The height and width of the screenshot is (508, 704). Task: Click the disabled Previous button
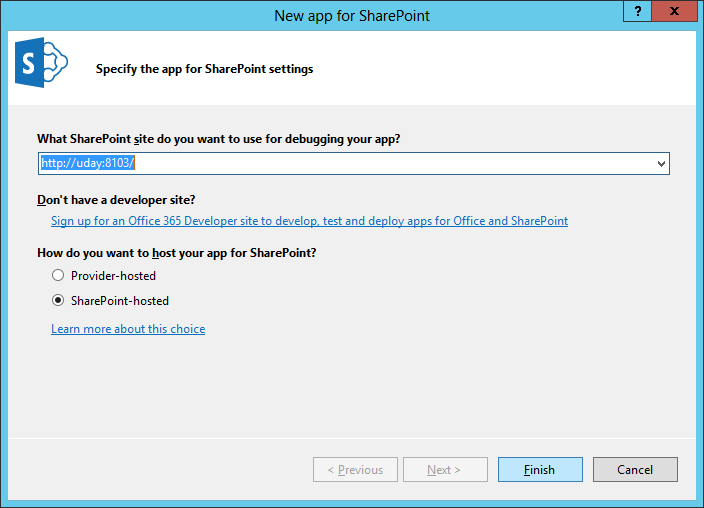(355, 469)
